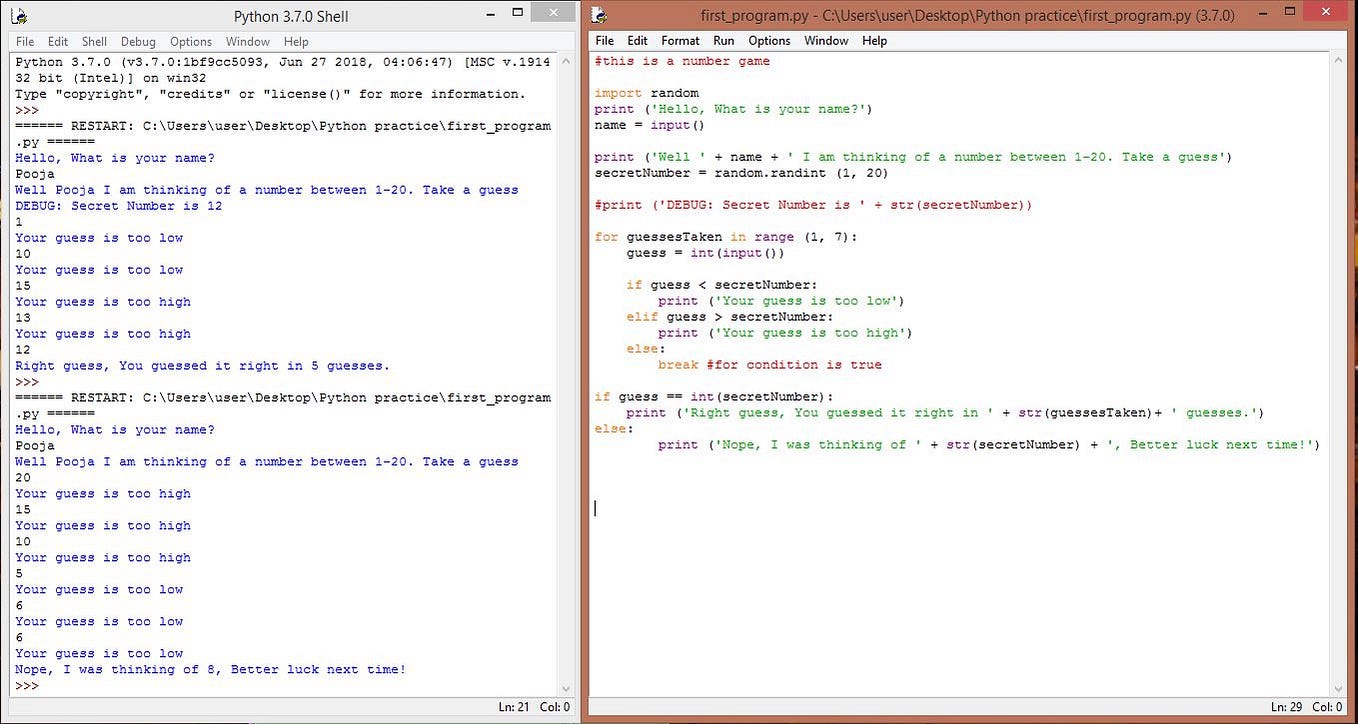The image size is (1358, 724).
Task: Open the Window menu in the editor
Action: click(x=826, y=41)
